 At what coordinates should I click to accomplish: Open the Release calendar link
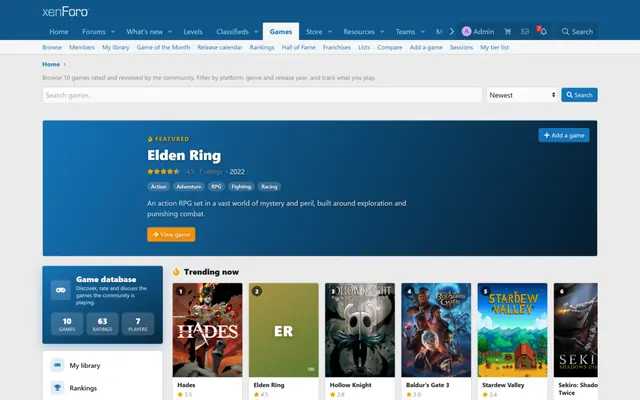pos(220,47)
